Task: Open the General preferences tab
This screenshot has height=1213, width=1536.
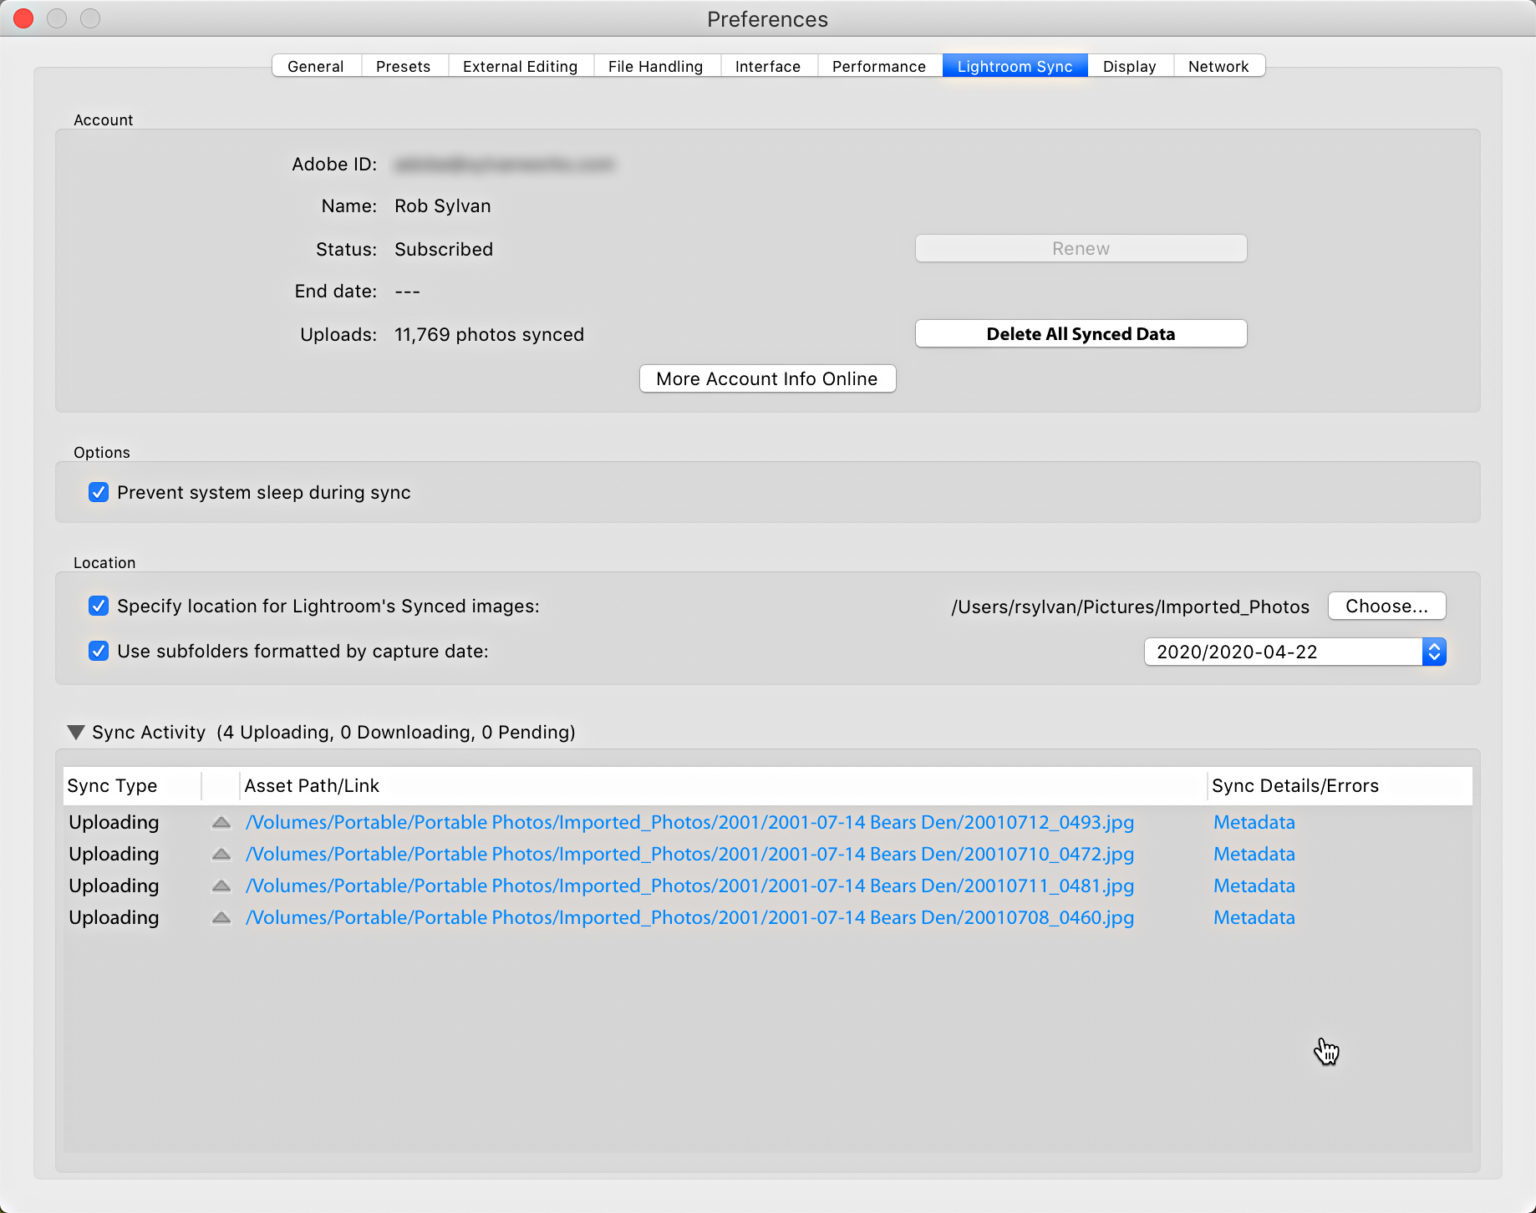Action: [316, 66]
